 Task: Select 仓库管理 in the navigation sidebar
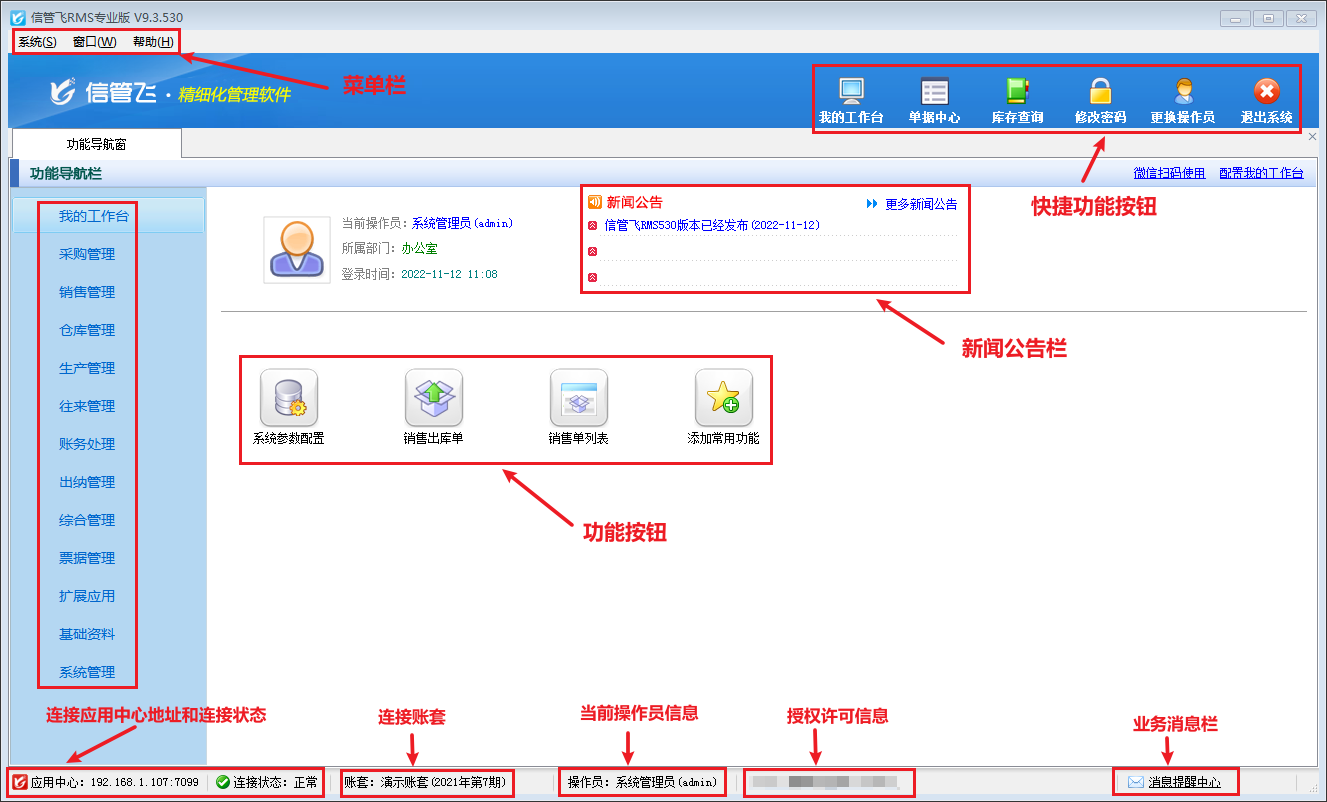click(x=87, y=330)
